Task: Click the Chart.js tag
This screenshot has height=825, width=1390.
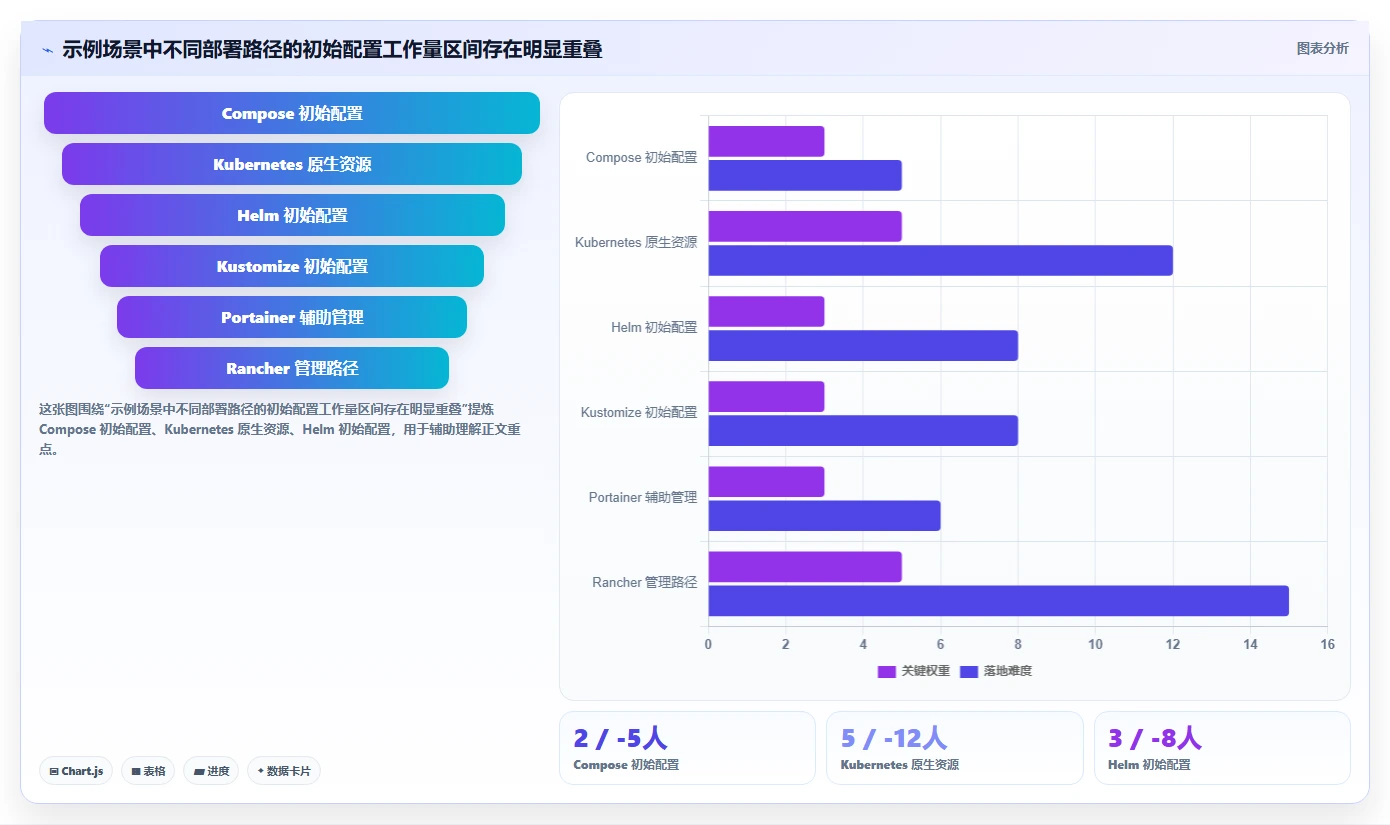Action: [x=77, y=771]
